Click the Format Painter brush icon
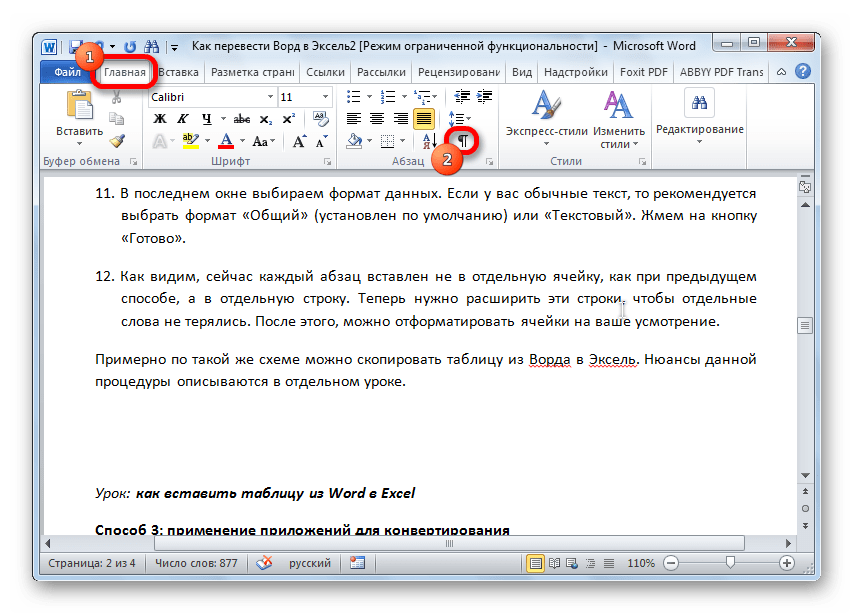 coord(117,141)
